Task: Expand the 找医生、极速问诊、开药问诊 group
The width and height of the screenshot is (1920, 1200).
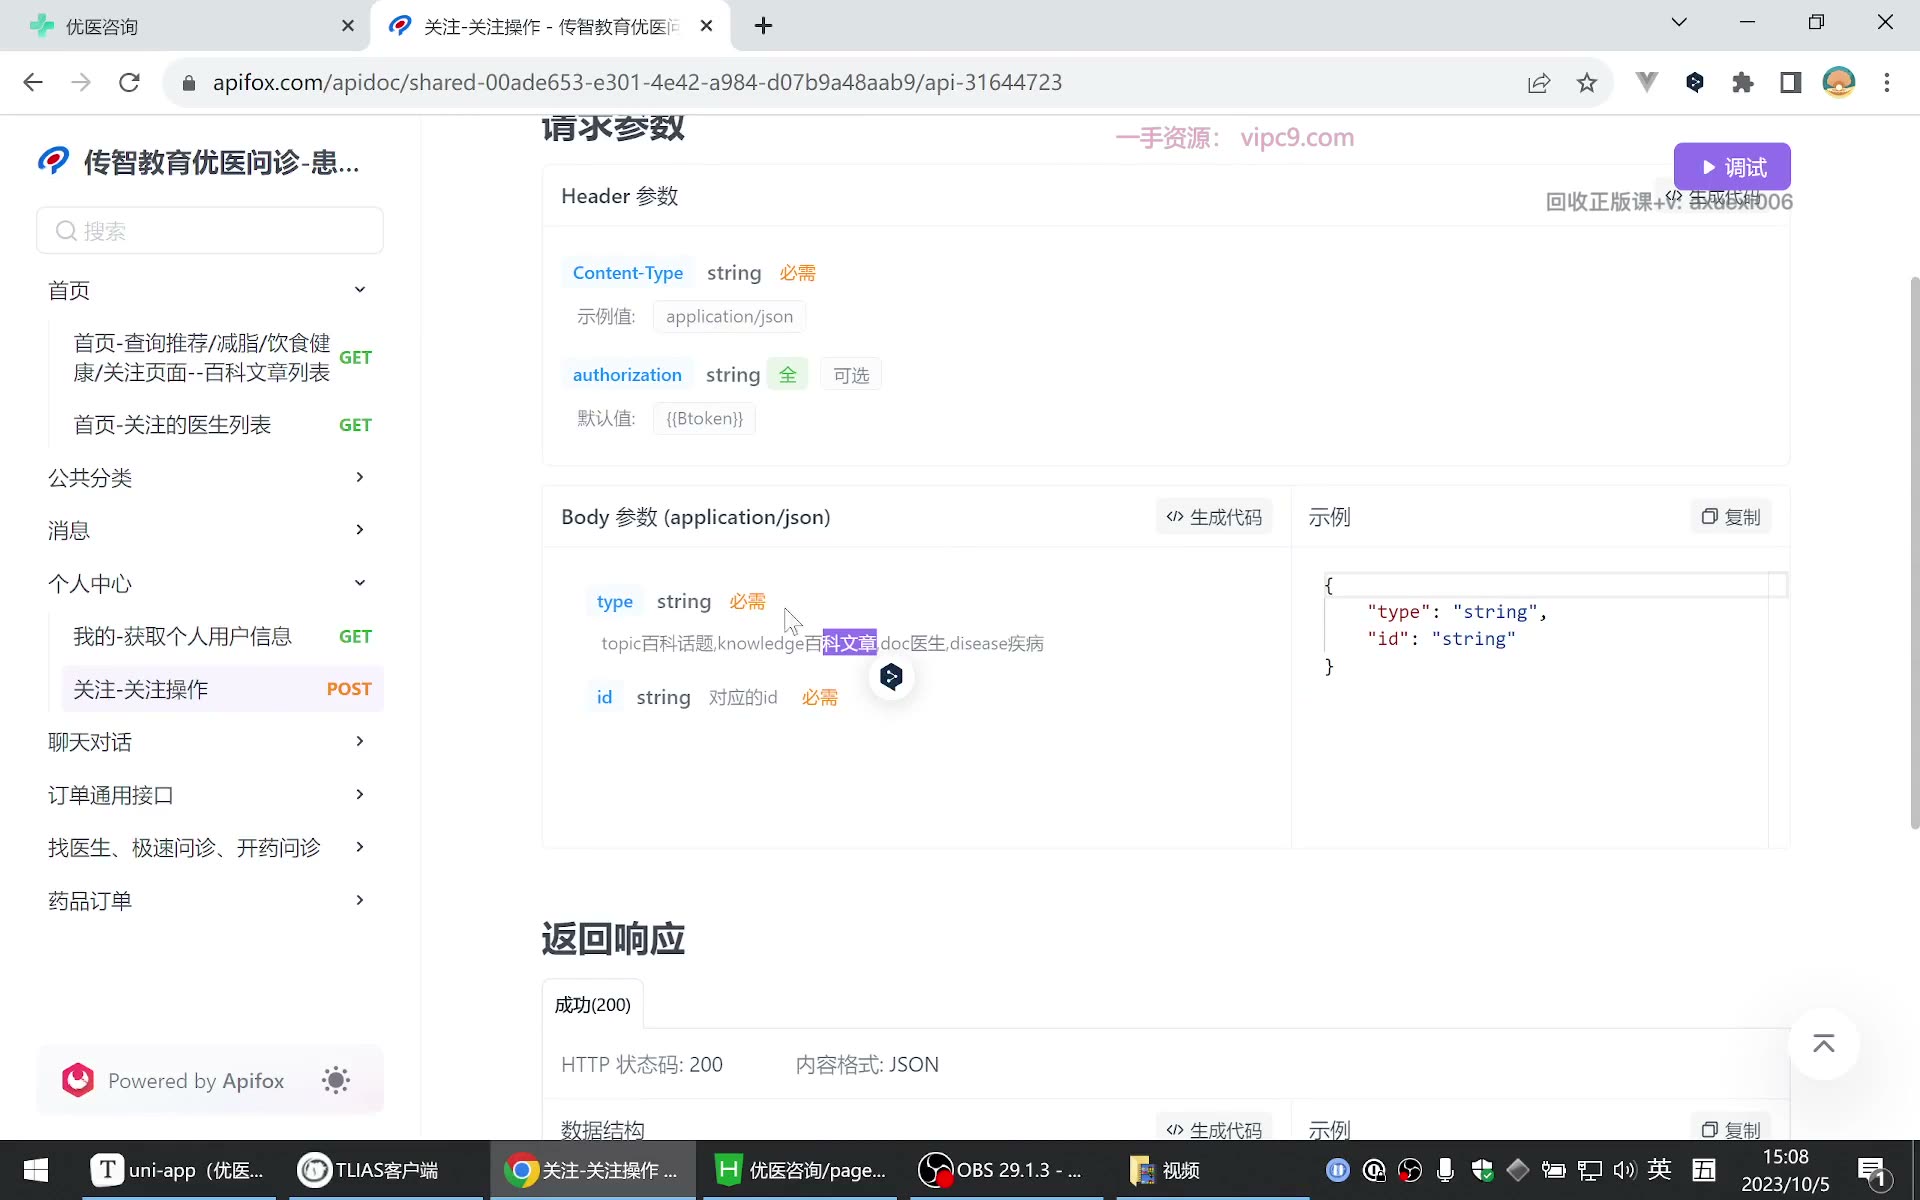Action: tap(360, 847)
